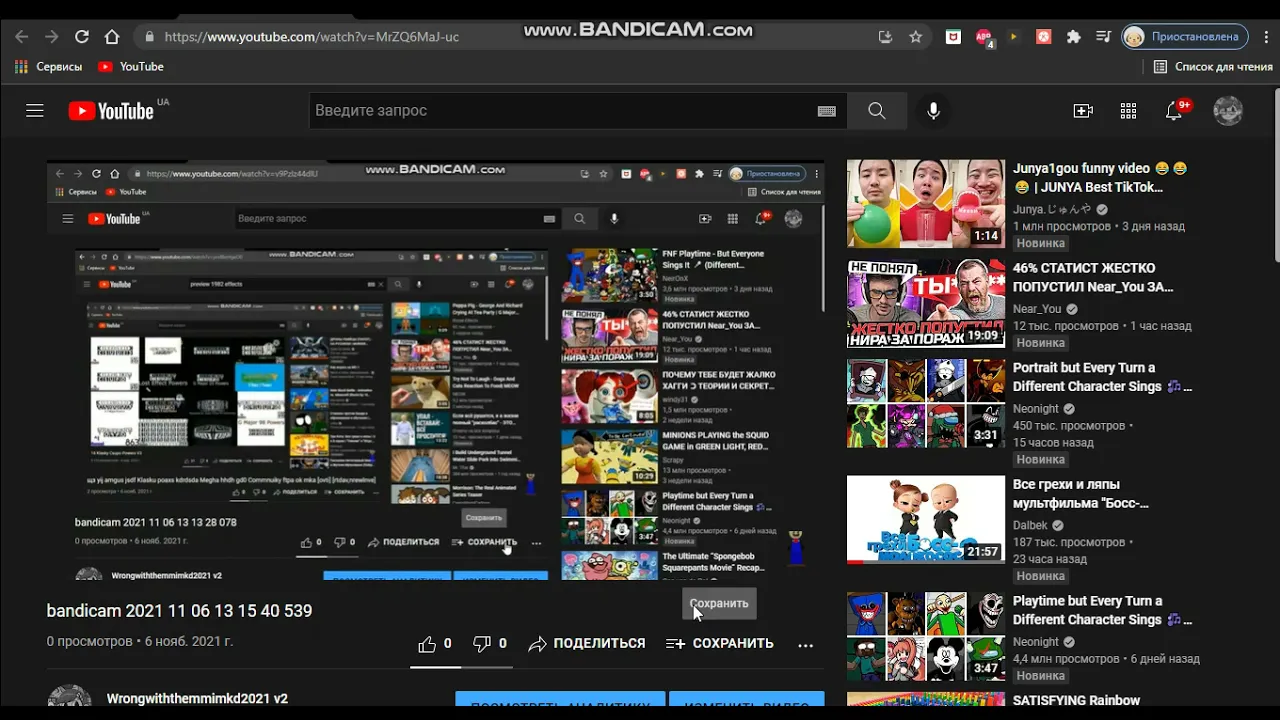Open the YouTube bookmark in bookmarks bar

[131, 67]
